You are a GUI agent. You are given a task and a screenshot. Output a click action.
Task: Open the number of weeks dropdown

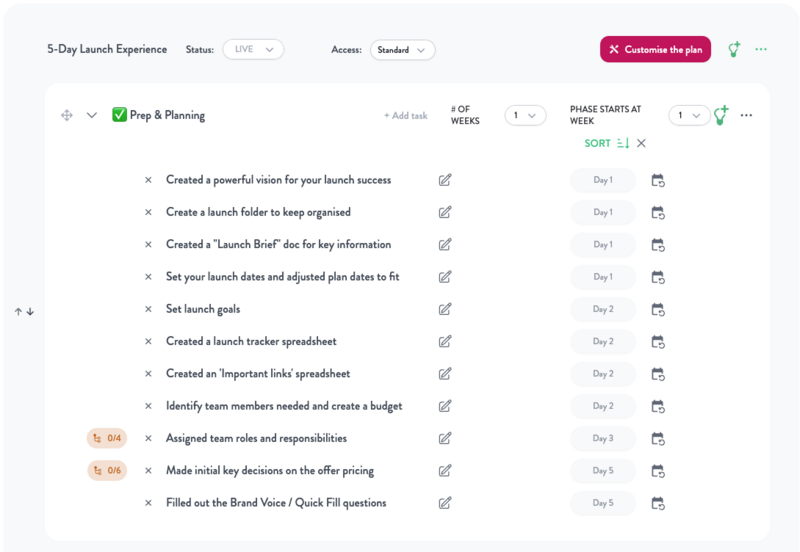(x=525, y=115)
